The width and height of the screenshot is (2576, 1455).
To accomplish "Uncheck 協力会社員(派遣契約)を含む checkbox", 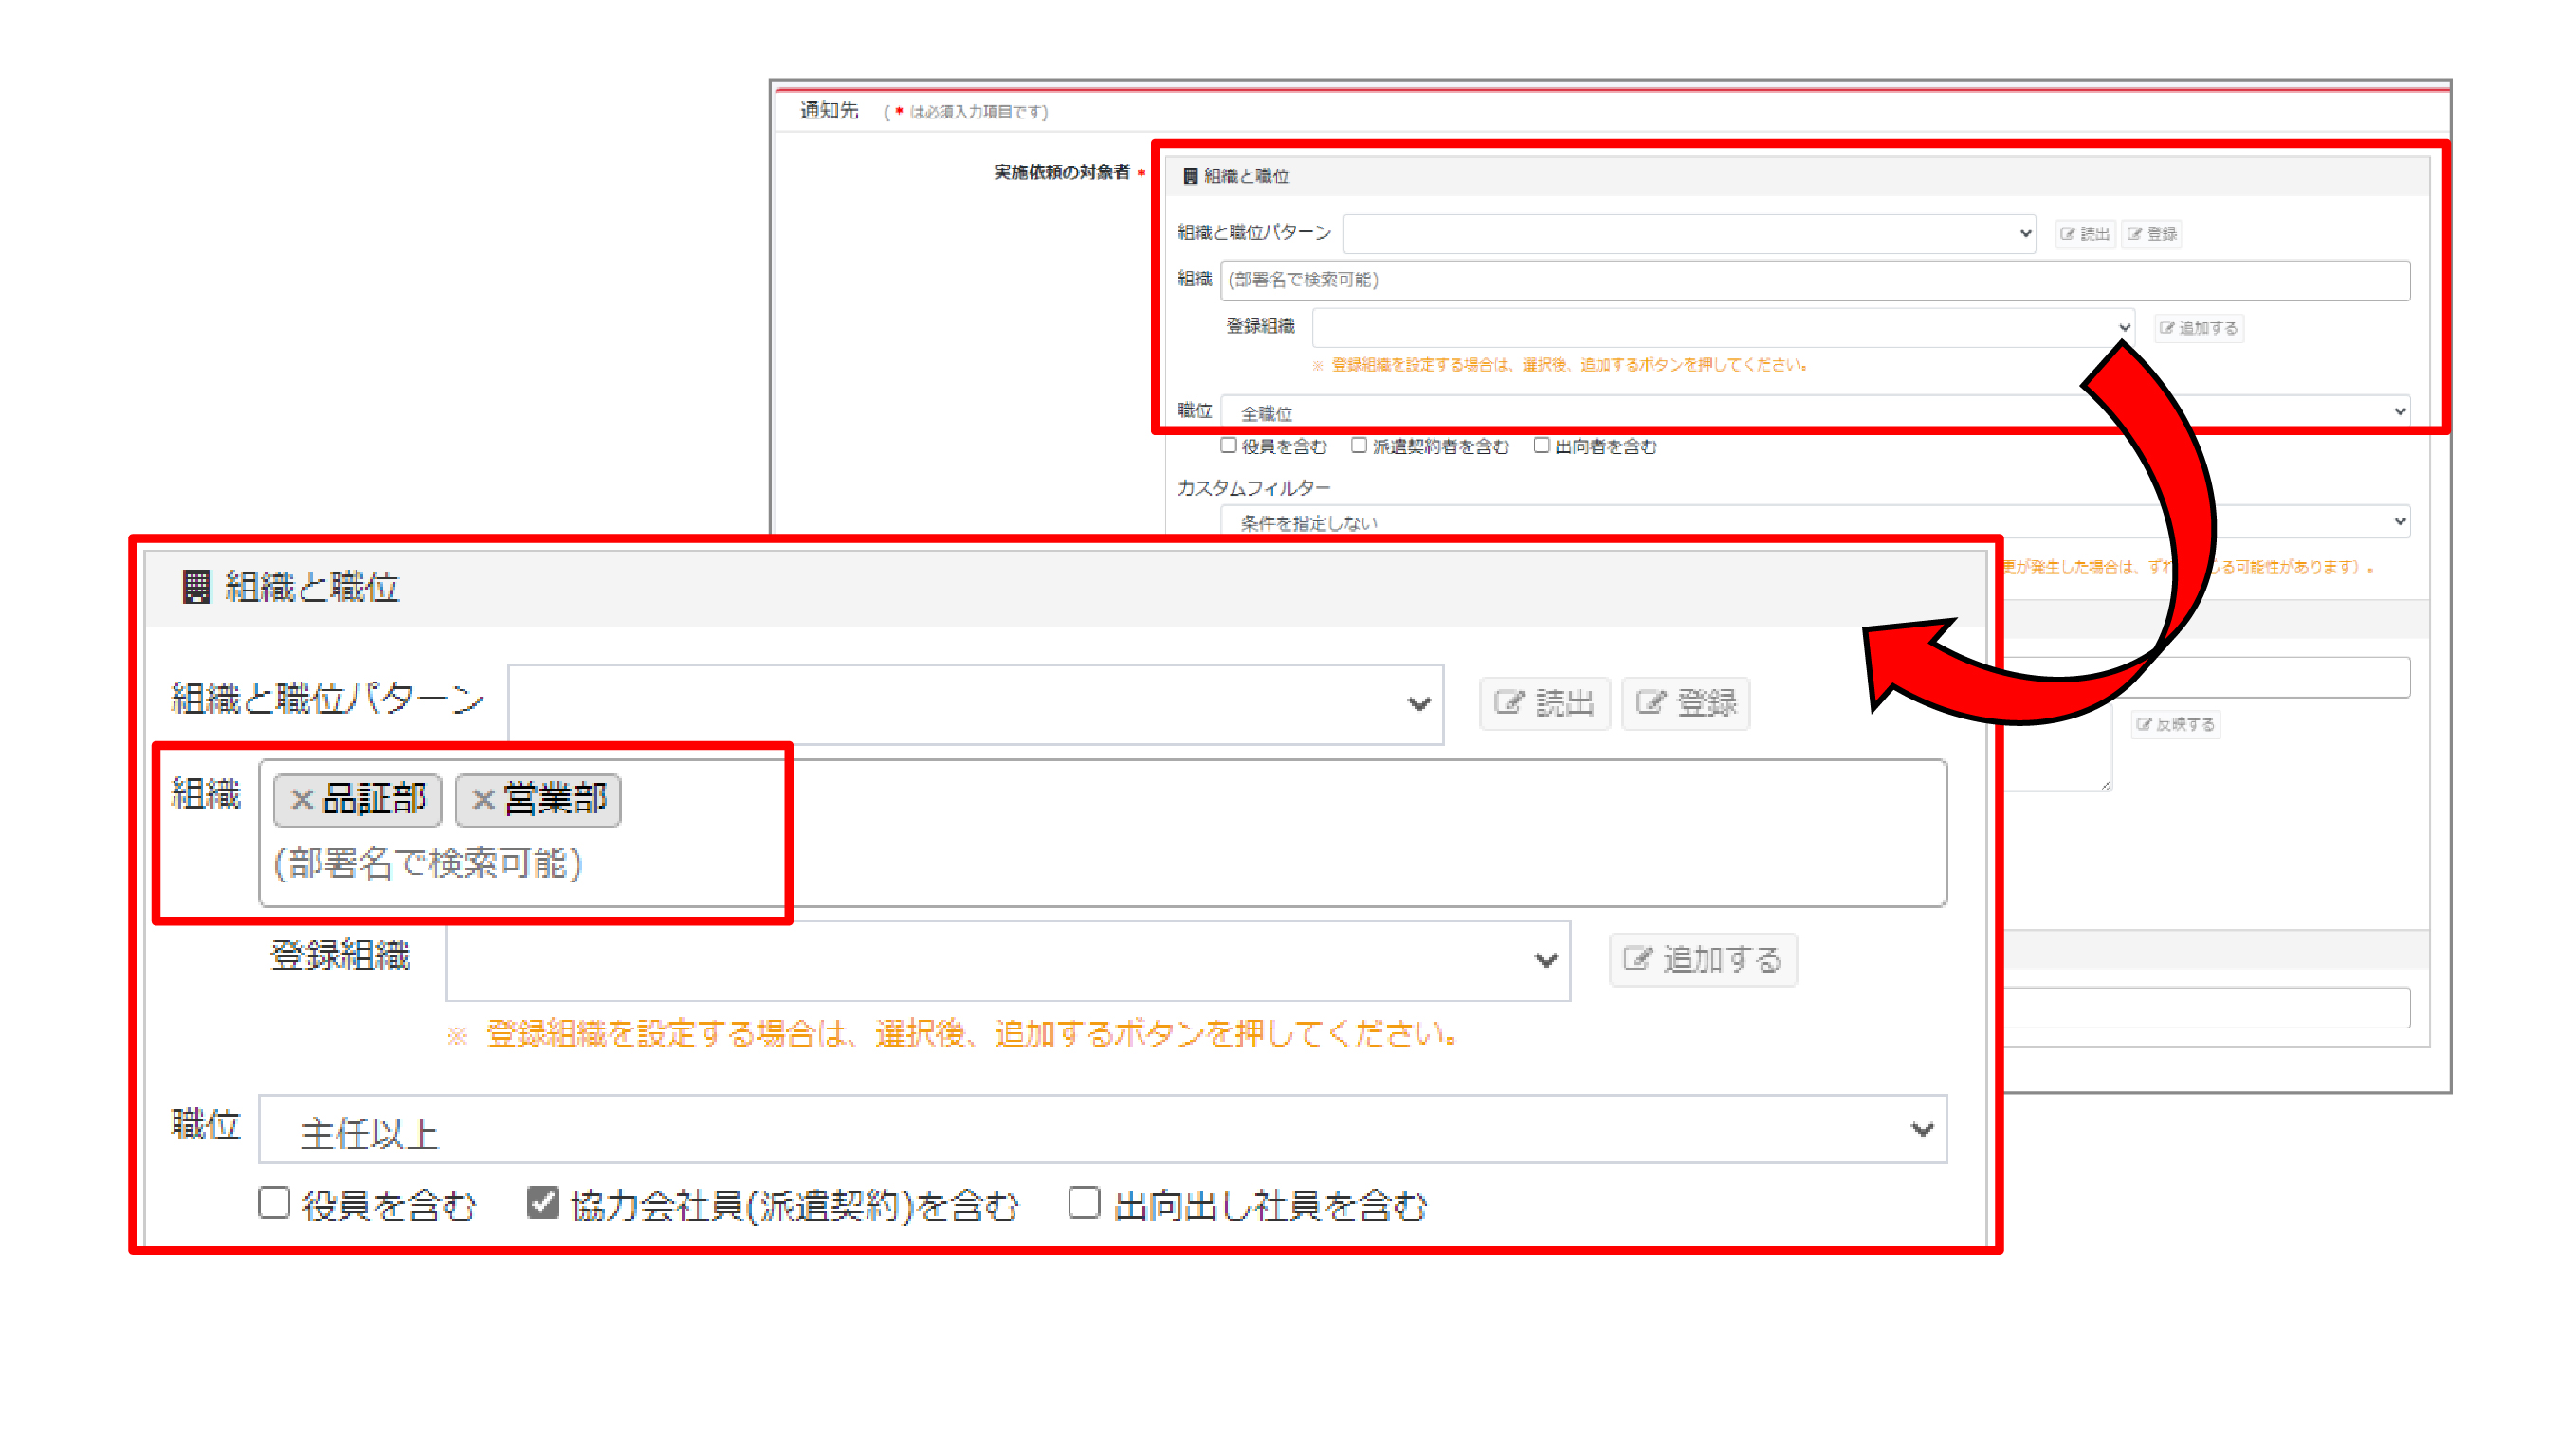I will (x=543, y=1203).
